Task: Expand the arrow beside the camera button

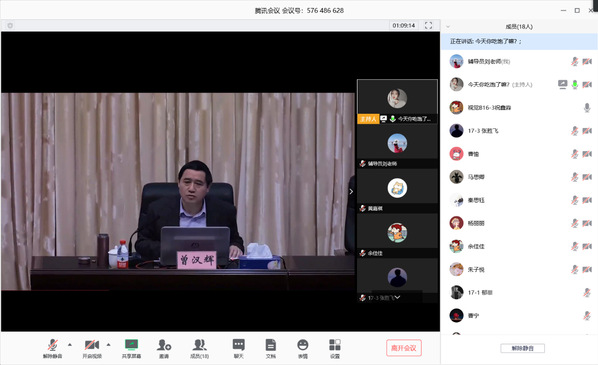Action: pos(109,344)
